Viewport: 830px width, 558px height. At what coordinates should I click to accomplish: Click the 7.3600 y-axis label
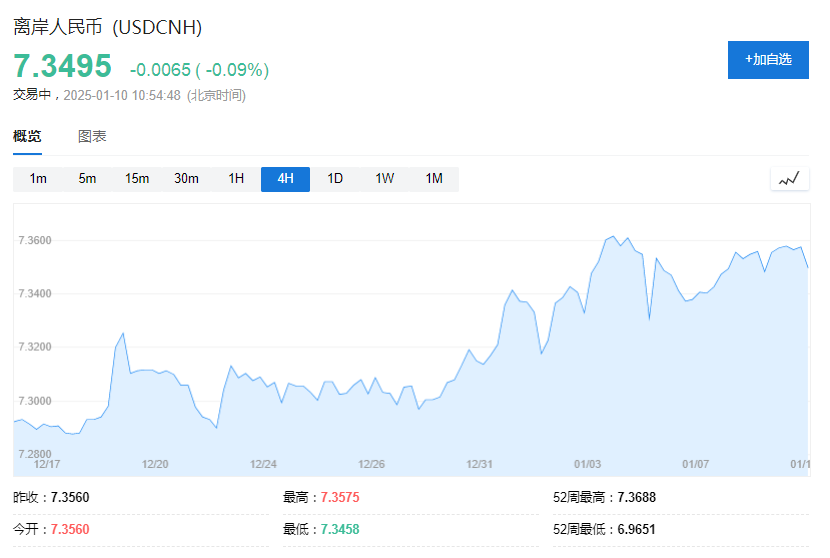tap(35, 240)
